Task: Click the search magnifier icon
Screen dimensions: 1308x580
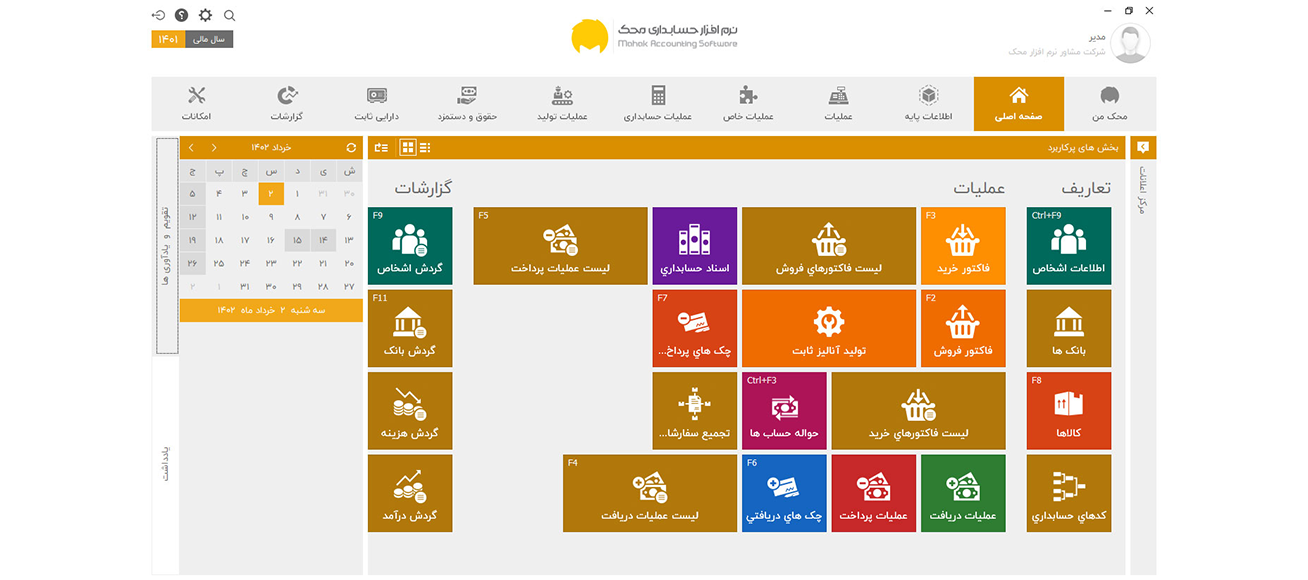Action: [230, 15]
